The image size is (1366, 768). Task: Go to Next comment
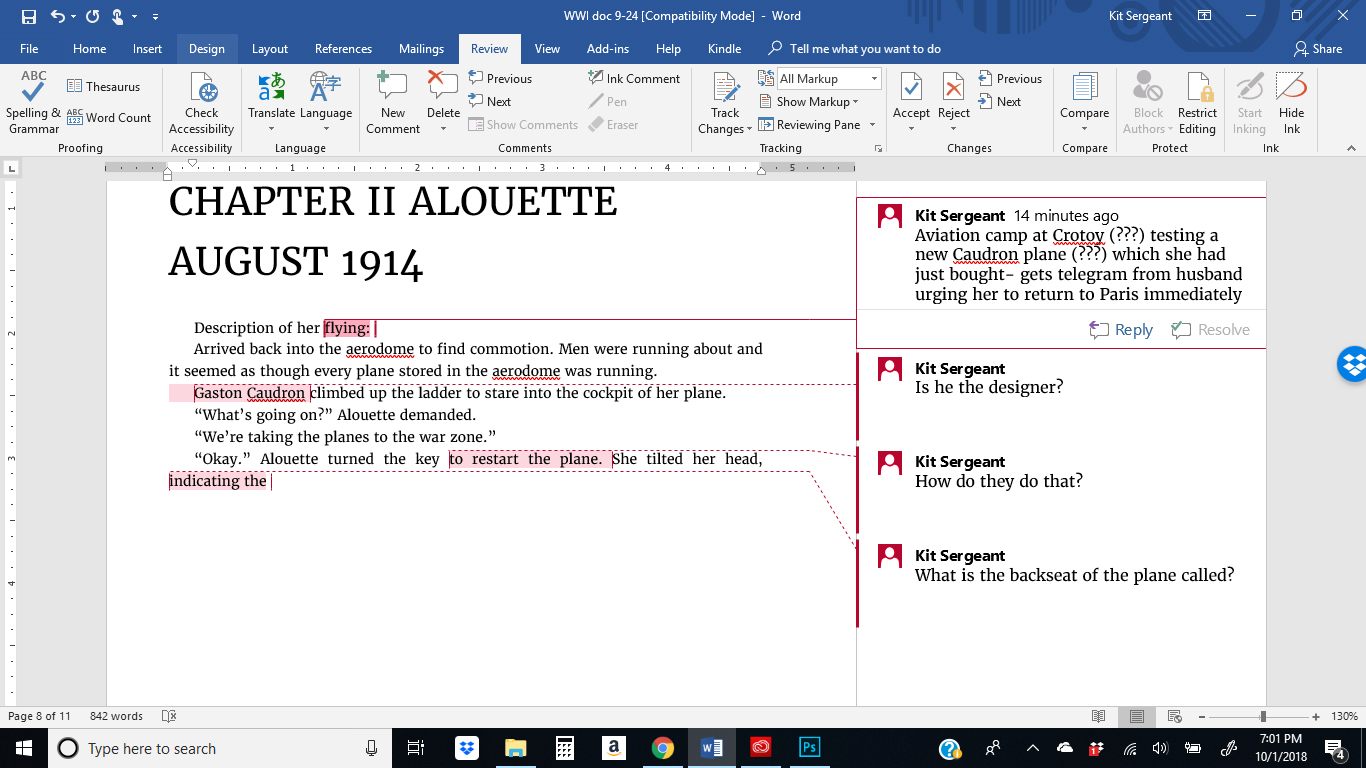click(x=490, y=102)
